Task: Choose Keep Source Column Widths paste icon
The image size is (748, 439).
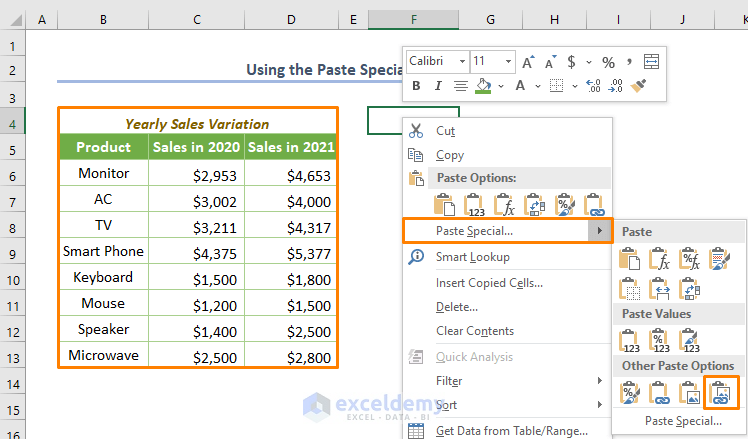Action: tap(660, 289)
